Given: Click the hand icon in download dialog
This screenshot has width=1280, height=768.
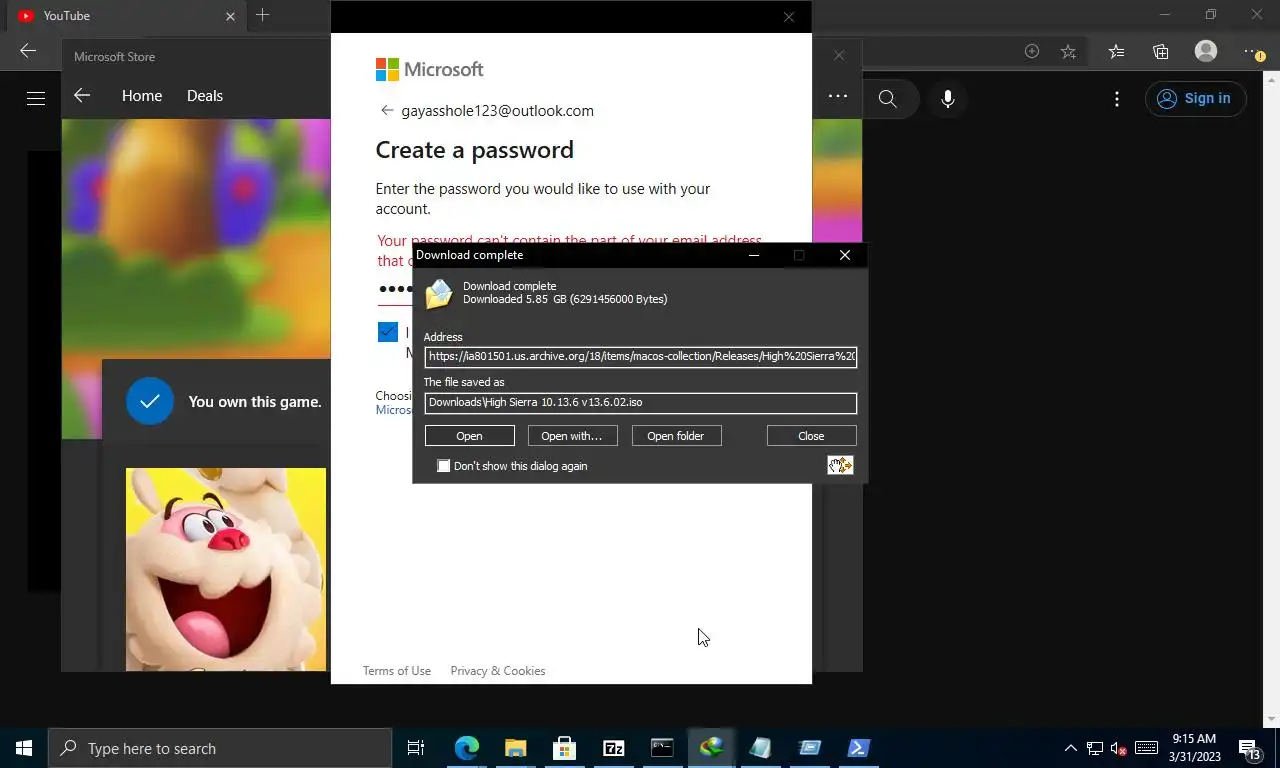Looking at the screenshot, I should (840, 465).
